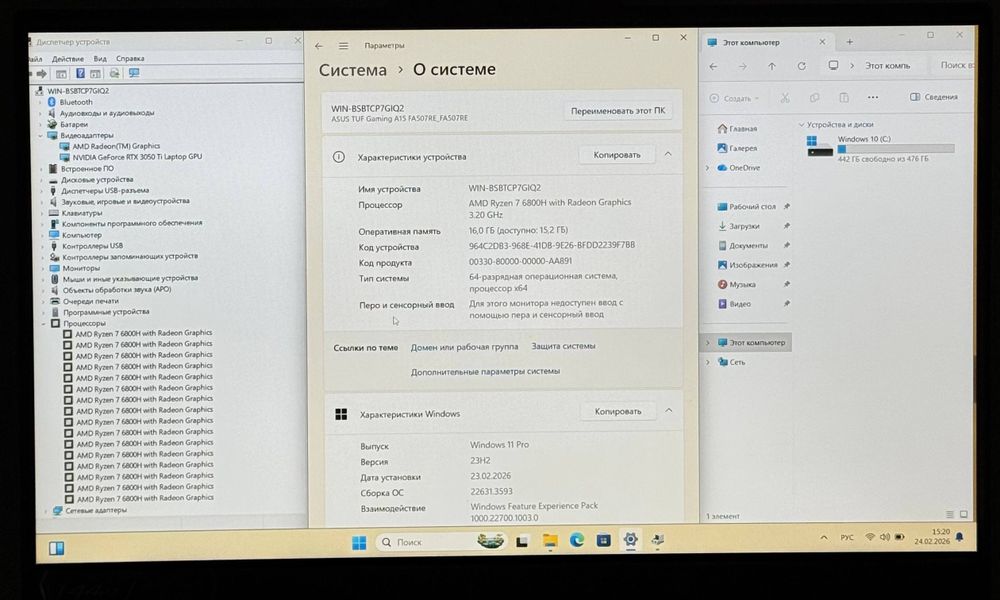
Task: Open Документы in Explorer sidebar
Action: 742,245
